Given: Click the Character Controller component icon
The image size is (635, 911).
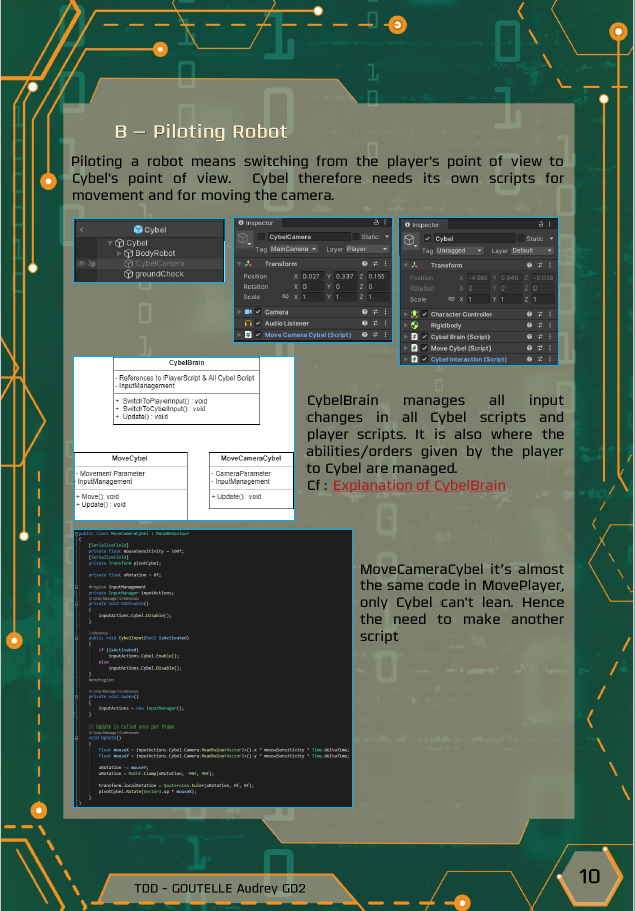Looking at the screenshot, I should point(414,314).
